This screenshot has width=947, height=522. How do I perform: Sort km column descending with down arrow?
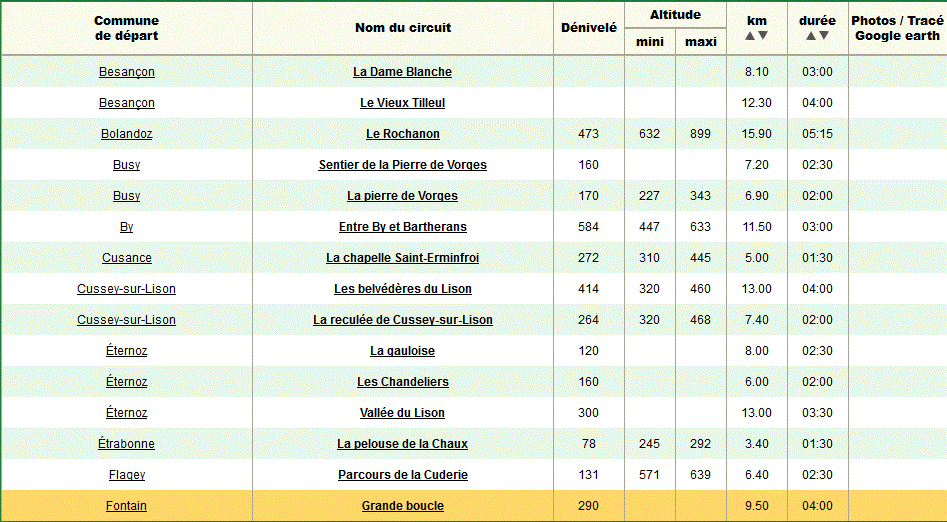coord(763,36)
